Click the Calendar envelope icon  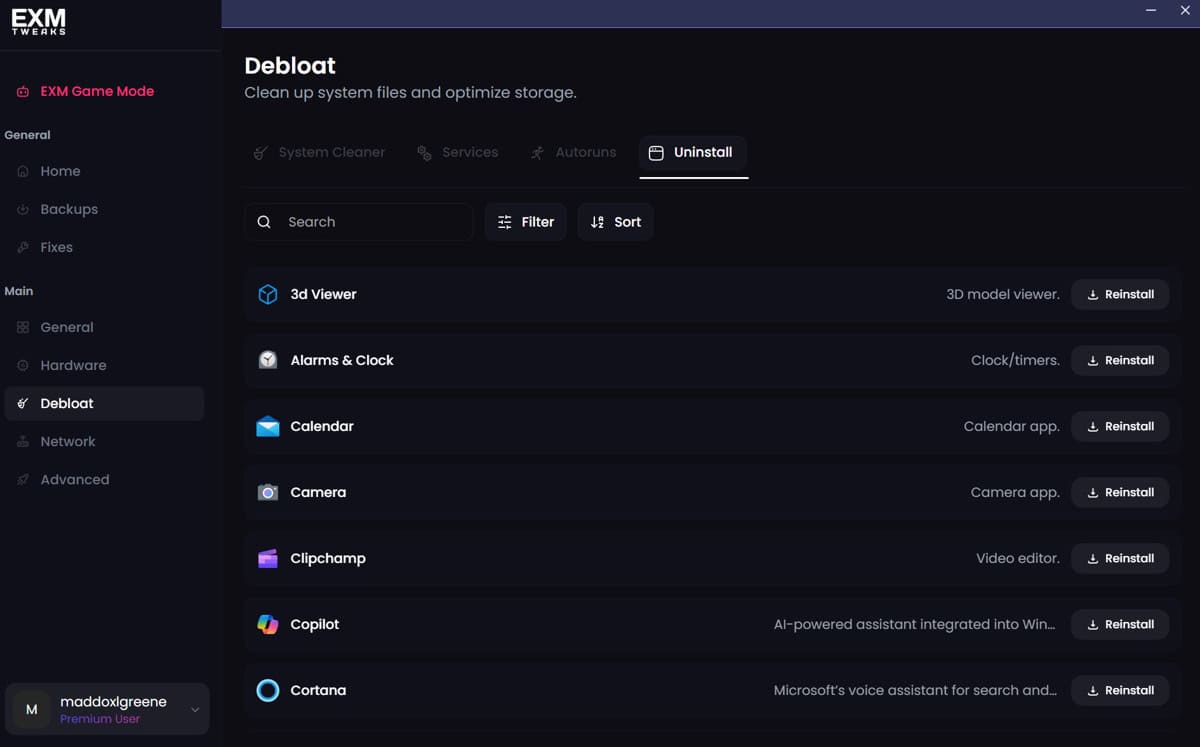[267, 427]
